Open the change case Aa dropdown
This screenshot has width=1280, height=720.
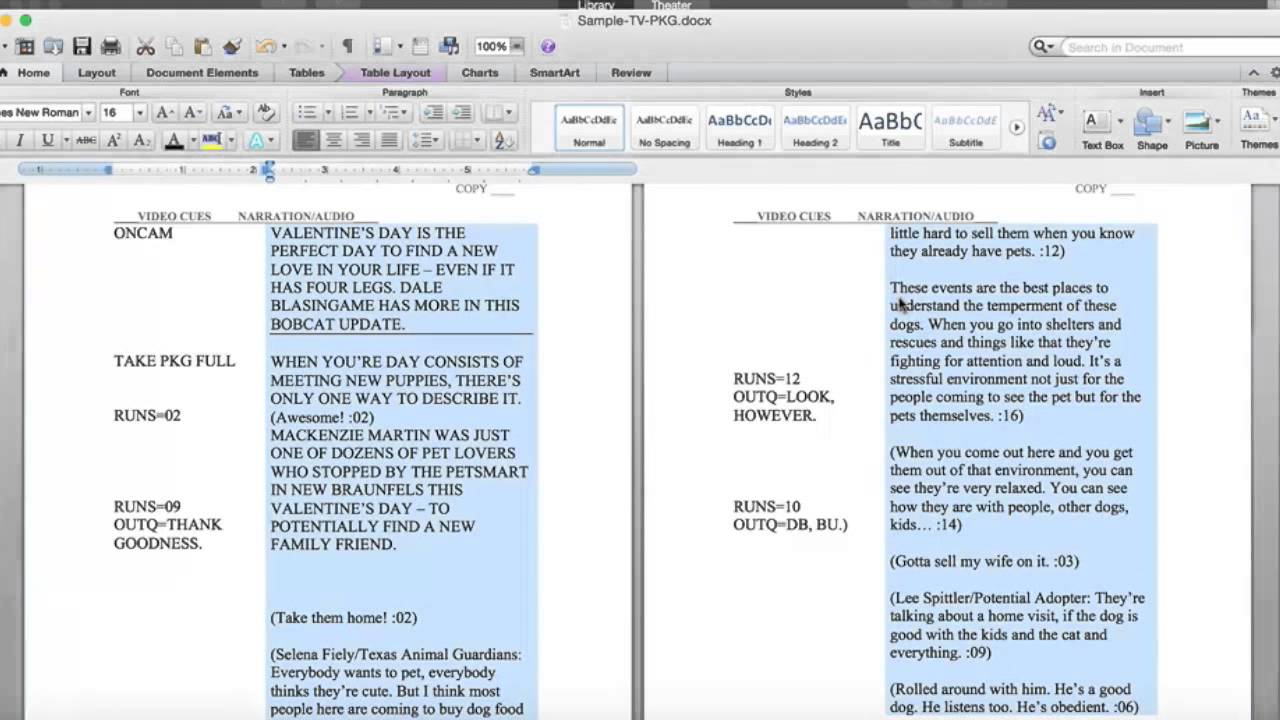(x=230, y=113)
